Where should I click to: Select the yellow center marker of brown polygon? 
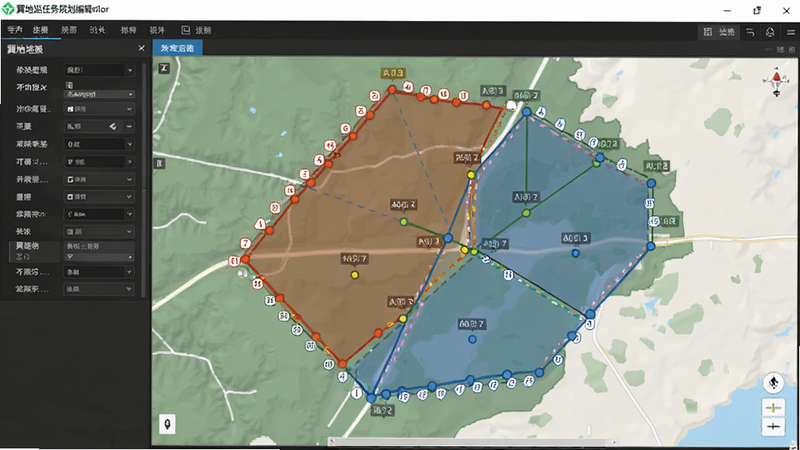click(x=355, y=275)
